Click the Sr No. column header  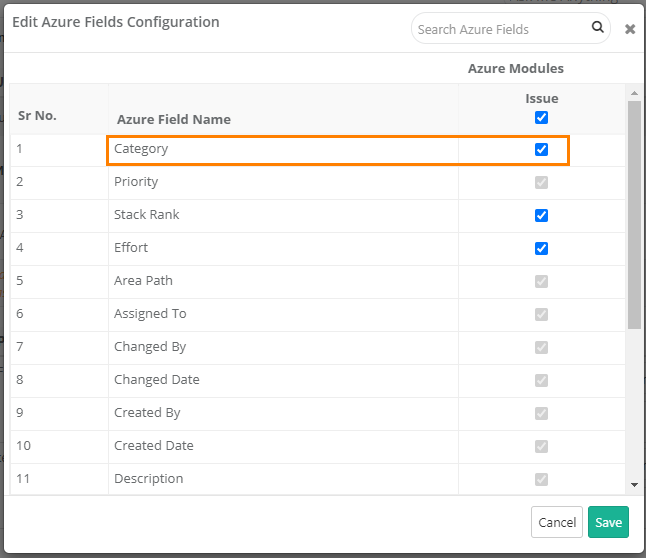point(37,115)
